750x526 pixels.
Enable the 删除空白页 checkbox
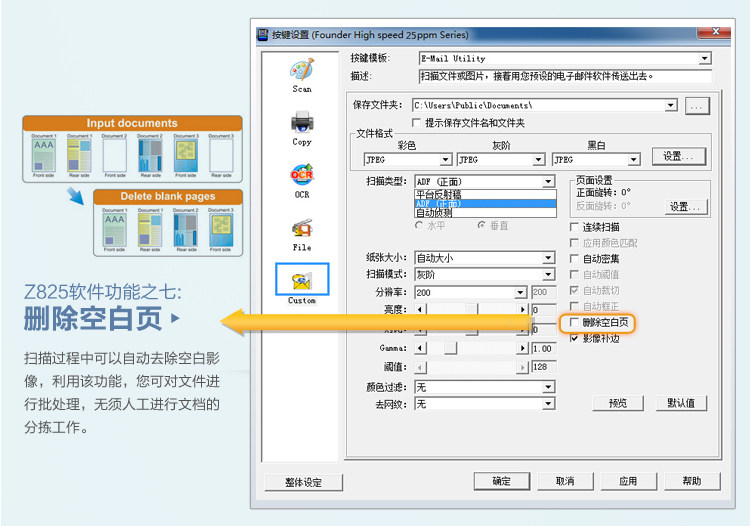(574, 322)
